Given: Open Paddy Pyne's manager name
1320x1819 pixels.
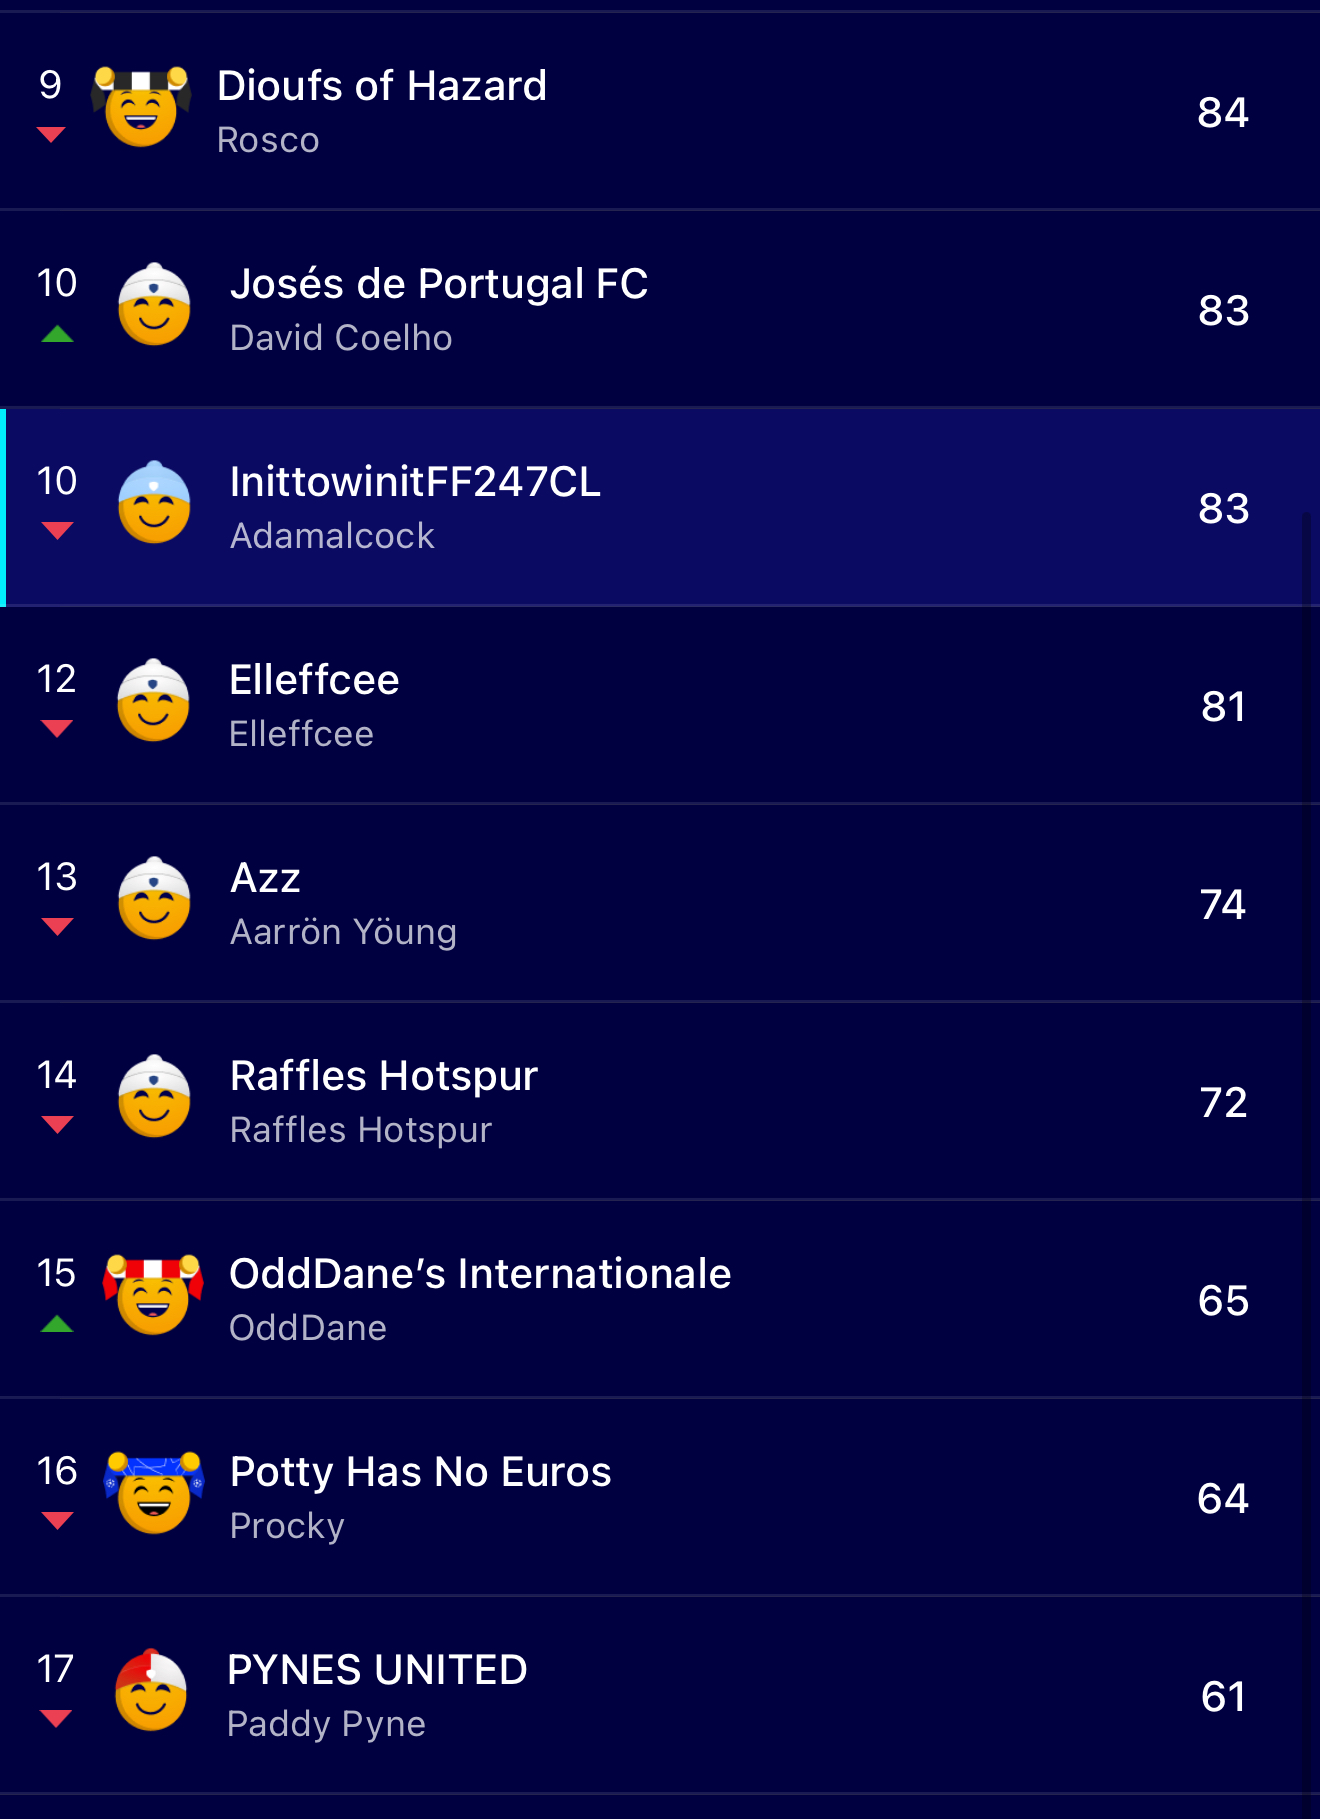Looking at the screenshot, I should pyautogui.click(x=326, y=1724).
